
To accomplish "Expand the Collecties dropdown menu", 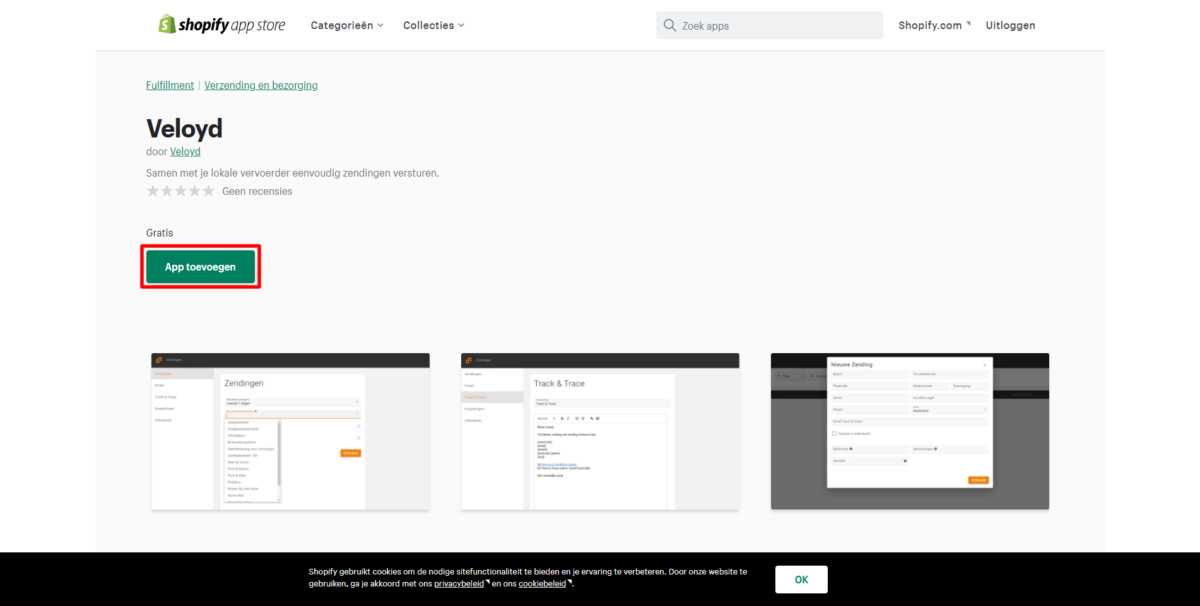I will (433, 25).
